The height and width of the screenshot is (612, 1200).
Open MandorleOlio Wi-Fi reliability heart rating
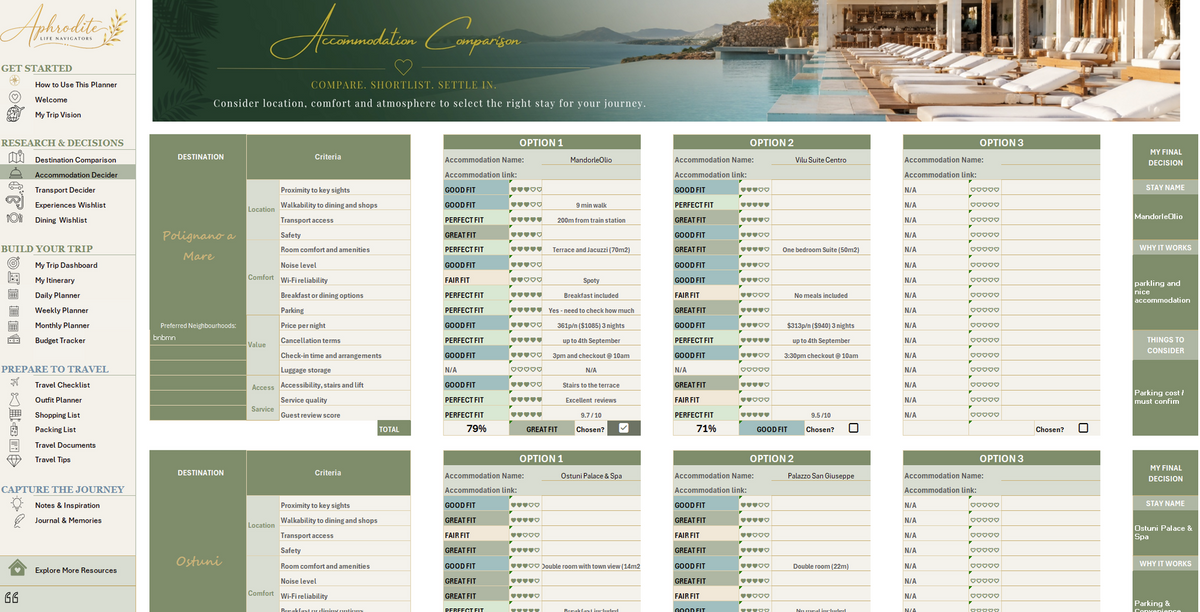(525, 280)
